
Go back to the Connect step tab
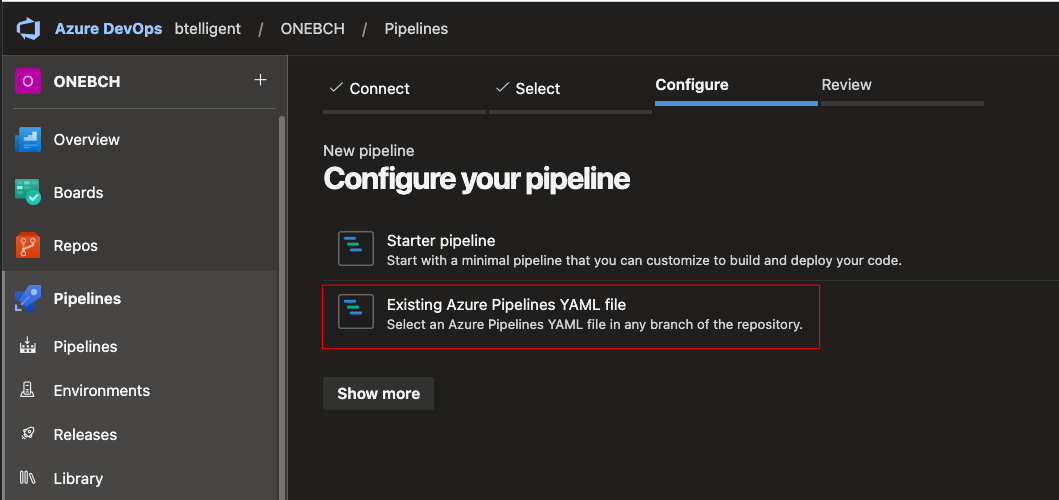click(369, 89)
